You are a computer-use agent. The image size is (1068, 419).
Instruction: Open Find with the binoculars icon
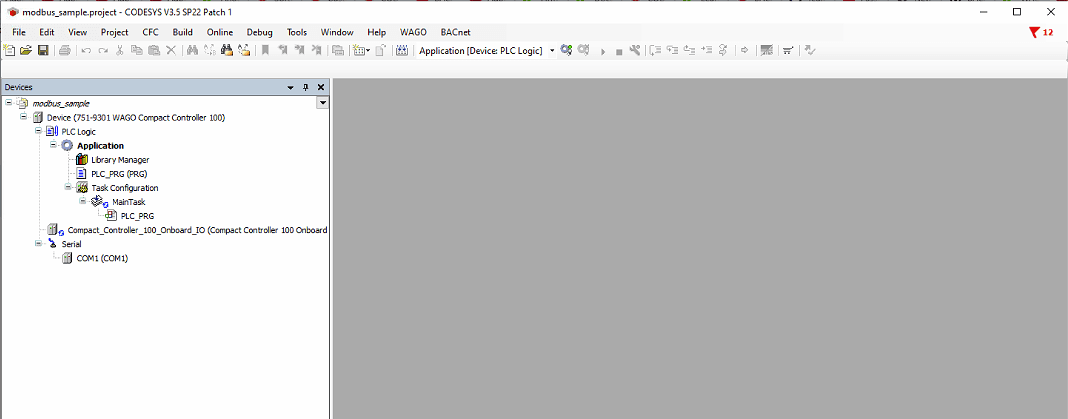point(192,50)
